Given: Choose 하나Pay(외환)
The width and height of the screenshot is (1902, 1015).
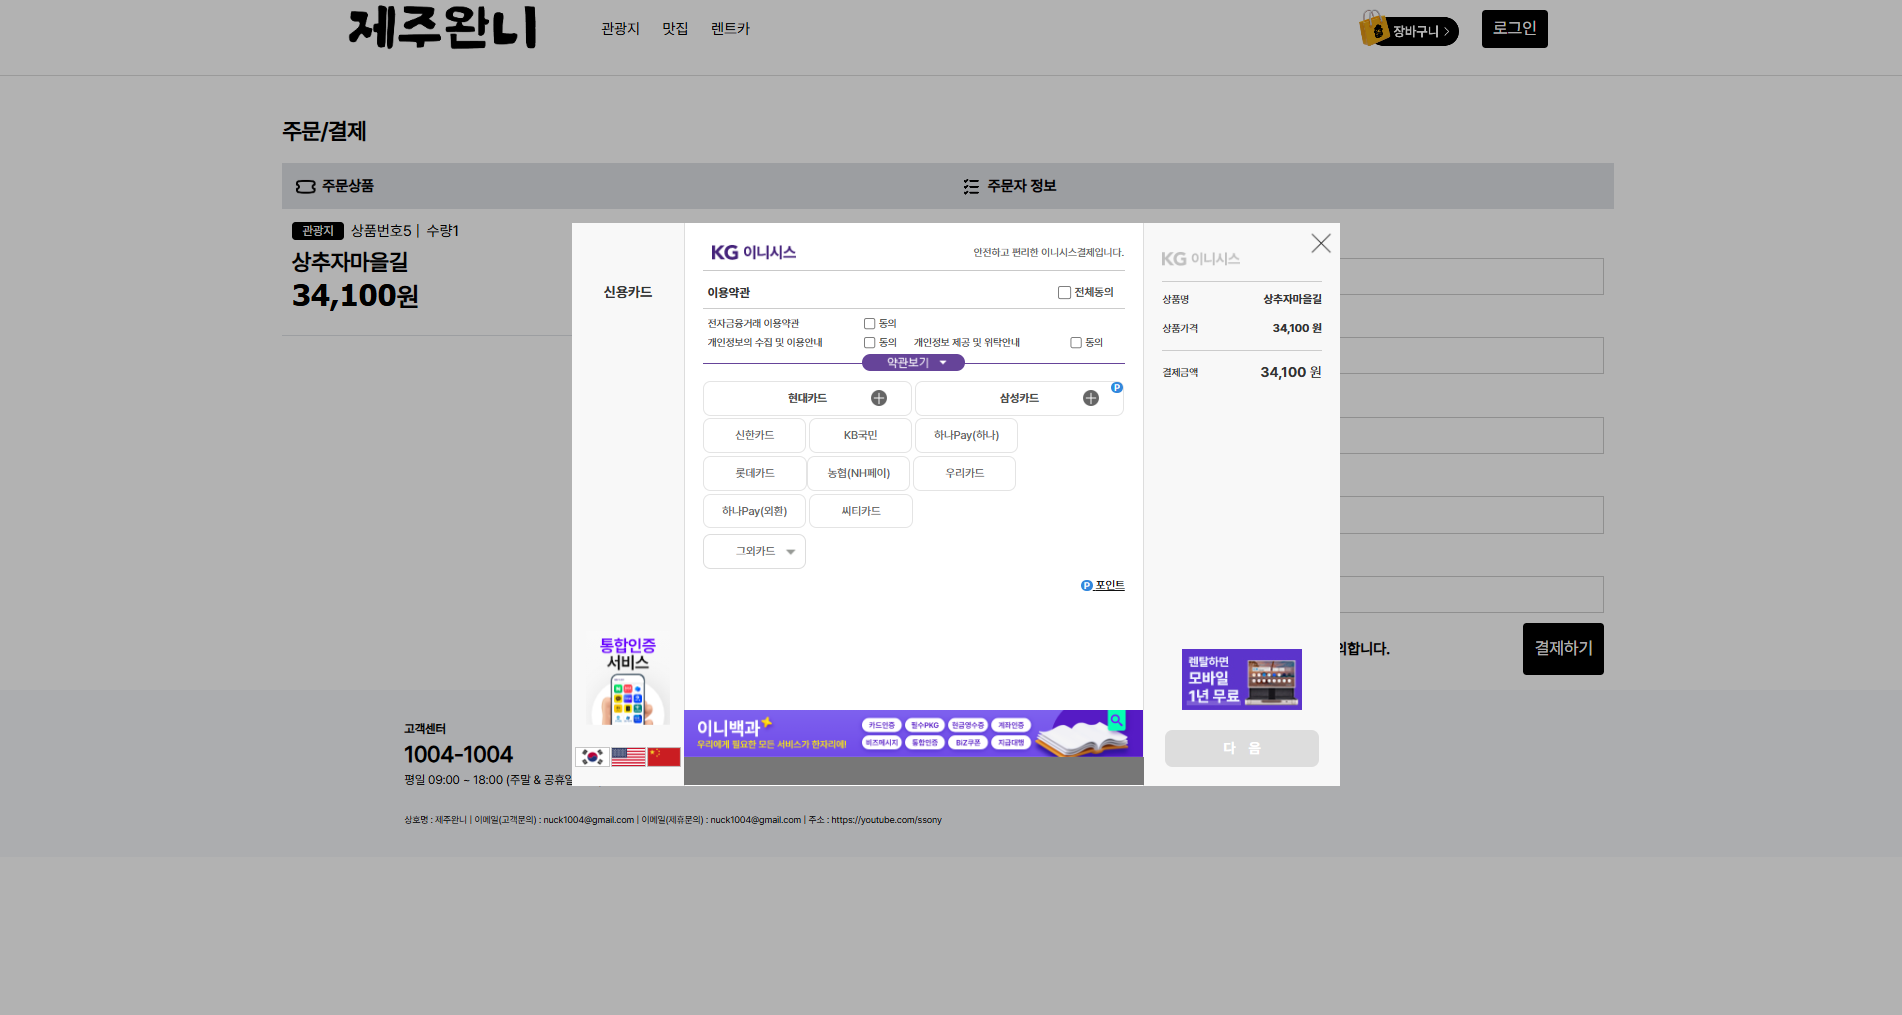Looking at the screenshot, I should [x=754, y=511].
